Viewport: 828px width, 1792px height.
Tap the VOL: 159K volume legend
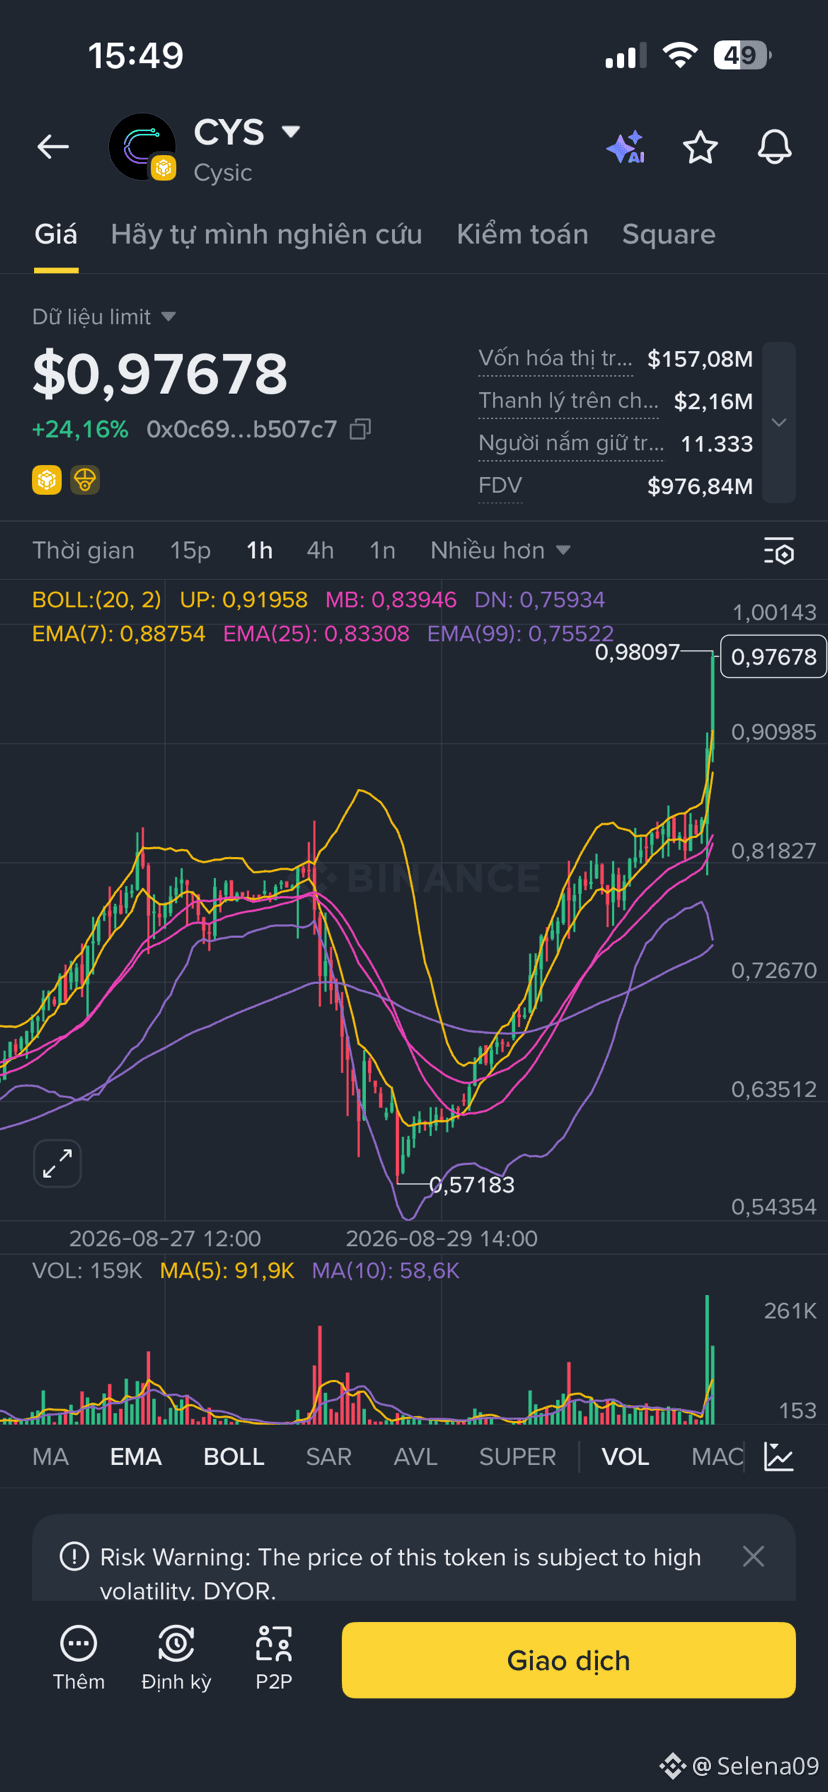tap(87, 1270)
